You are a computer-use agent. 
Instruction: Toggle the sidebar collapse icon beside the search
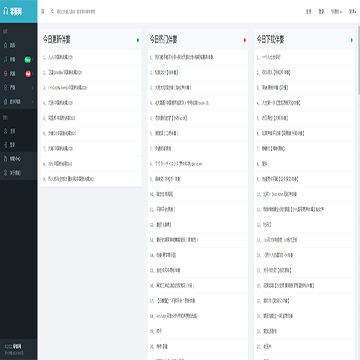[43, 11]
